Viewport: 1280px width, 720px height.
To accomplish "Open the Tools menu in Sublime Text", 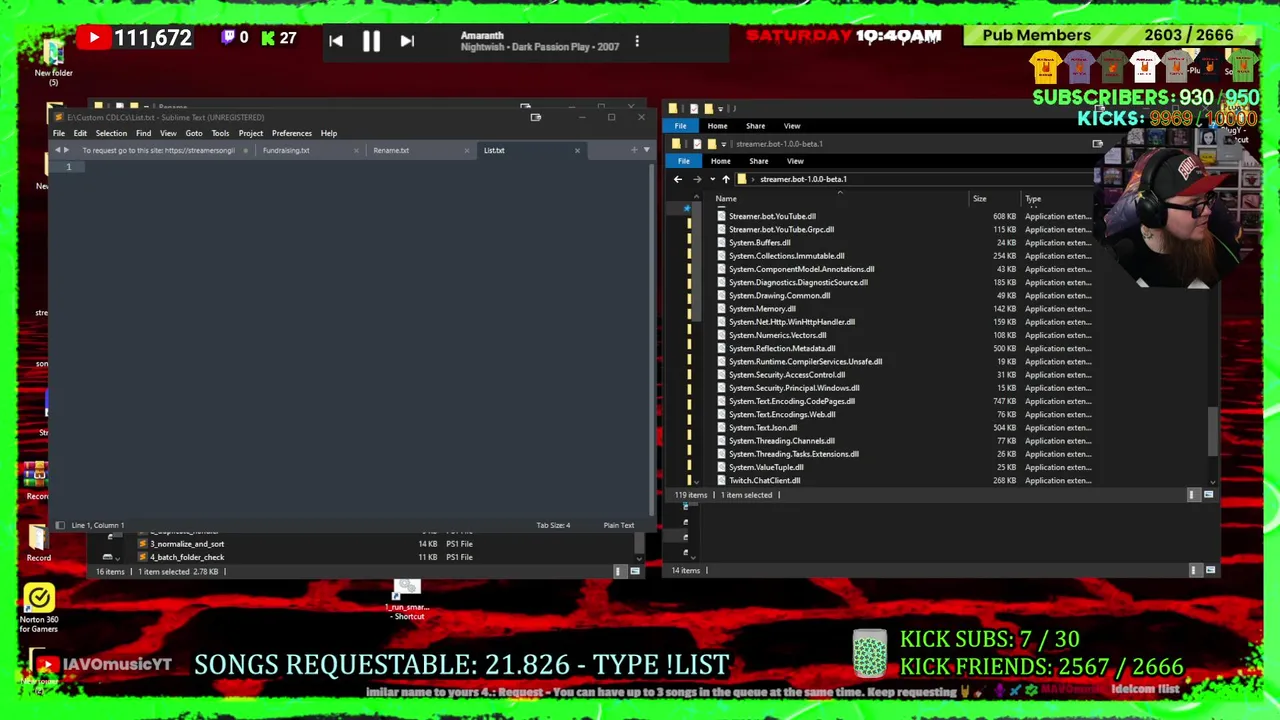I will [220, 133].
